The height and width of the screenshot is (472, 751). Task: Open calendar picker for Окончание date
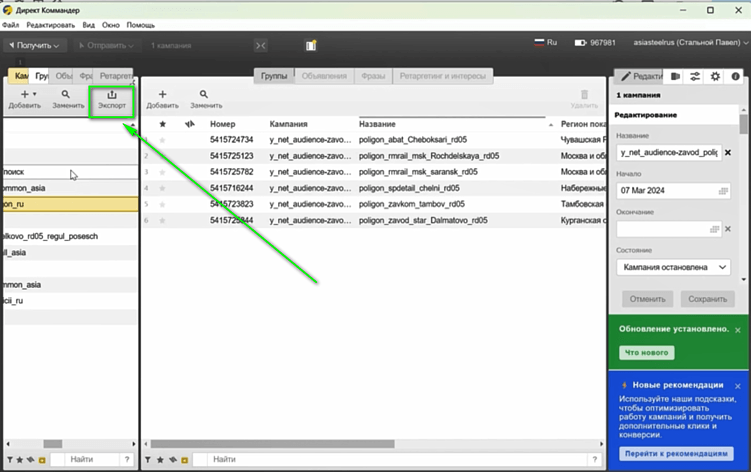pos(714,229)
